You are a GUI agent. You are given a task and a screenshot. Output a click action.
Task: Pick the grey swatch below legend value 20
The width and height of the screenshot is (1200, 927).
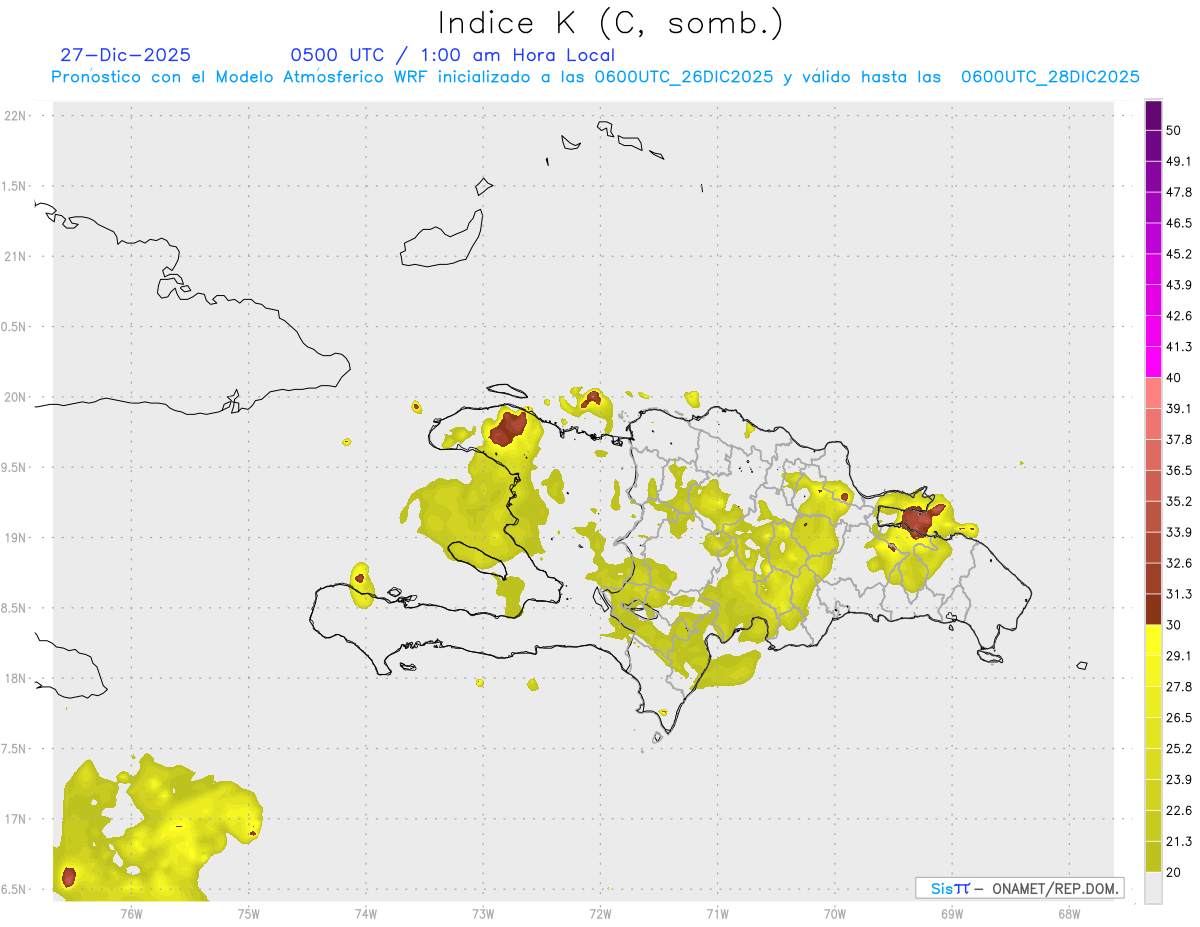point(1153,887)
